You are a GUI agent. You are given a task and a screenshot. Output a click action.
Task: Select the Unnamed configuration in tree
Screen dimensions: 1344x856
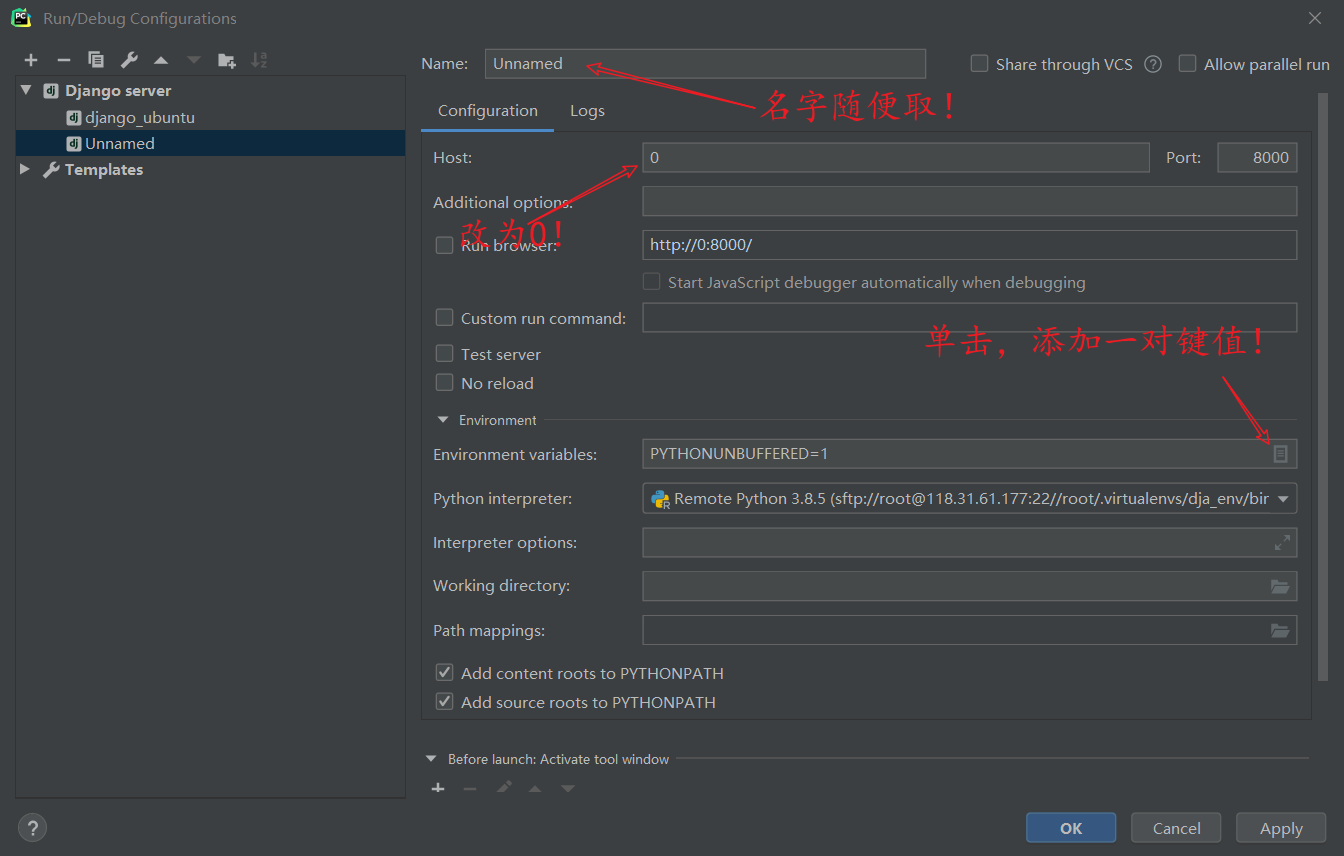click(x=120, y=144)
